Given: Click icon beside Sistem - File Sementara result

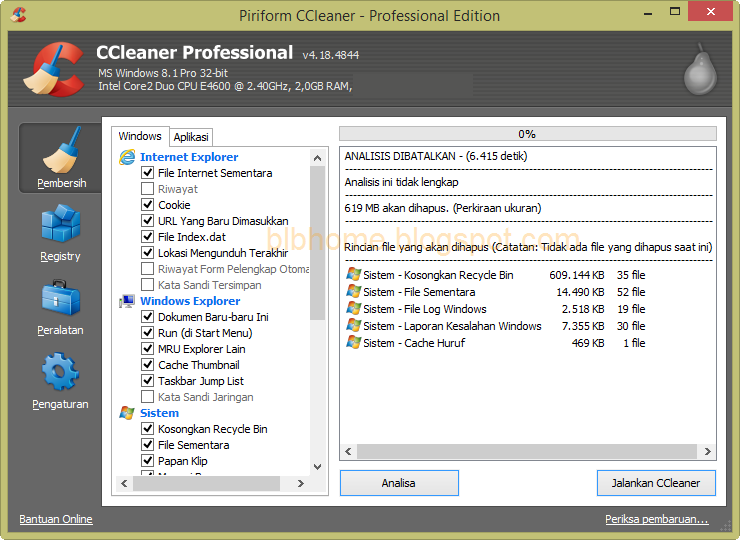Looking at the screenshot, I should click(353, 291).
